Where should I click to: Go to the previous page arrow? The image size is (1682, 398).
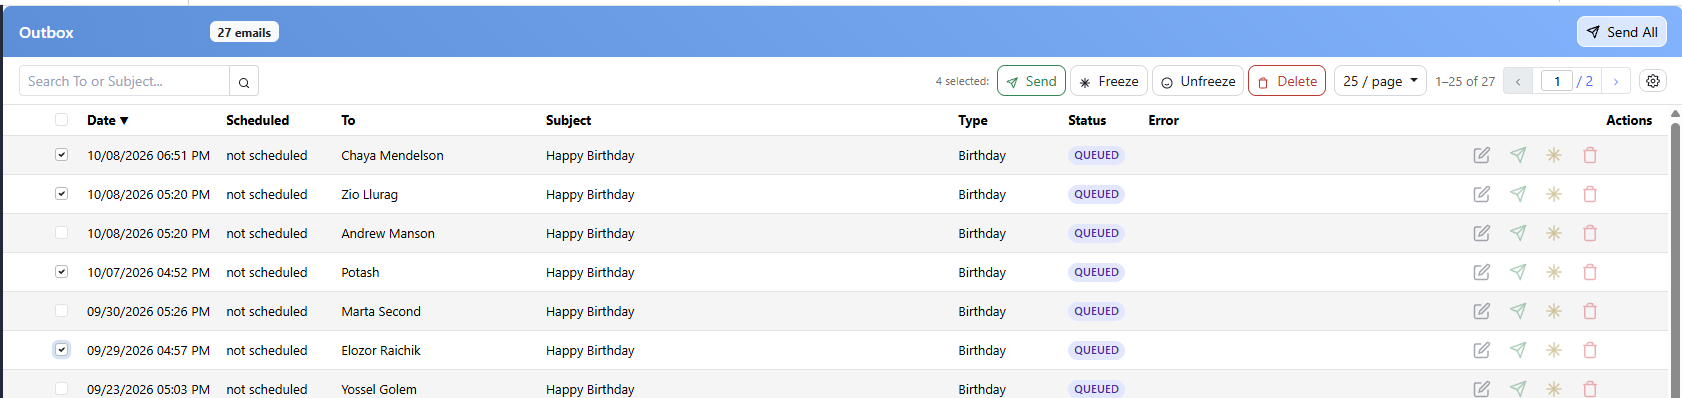pos(1518,81)
